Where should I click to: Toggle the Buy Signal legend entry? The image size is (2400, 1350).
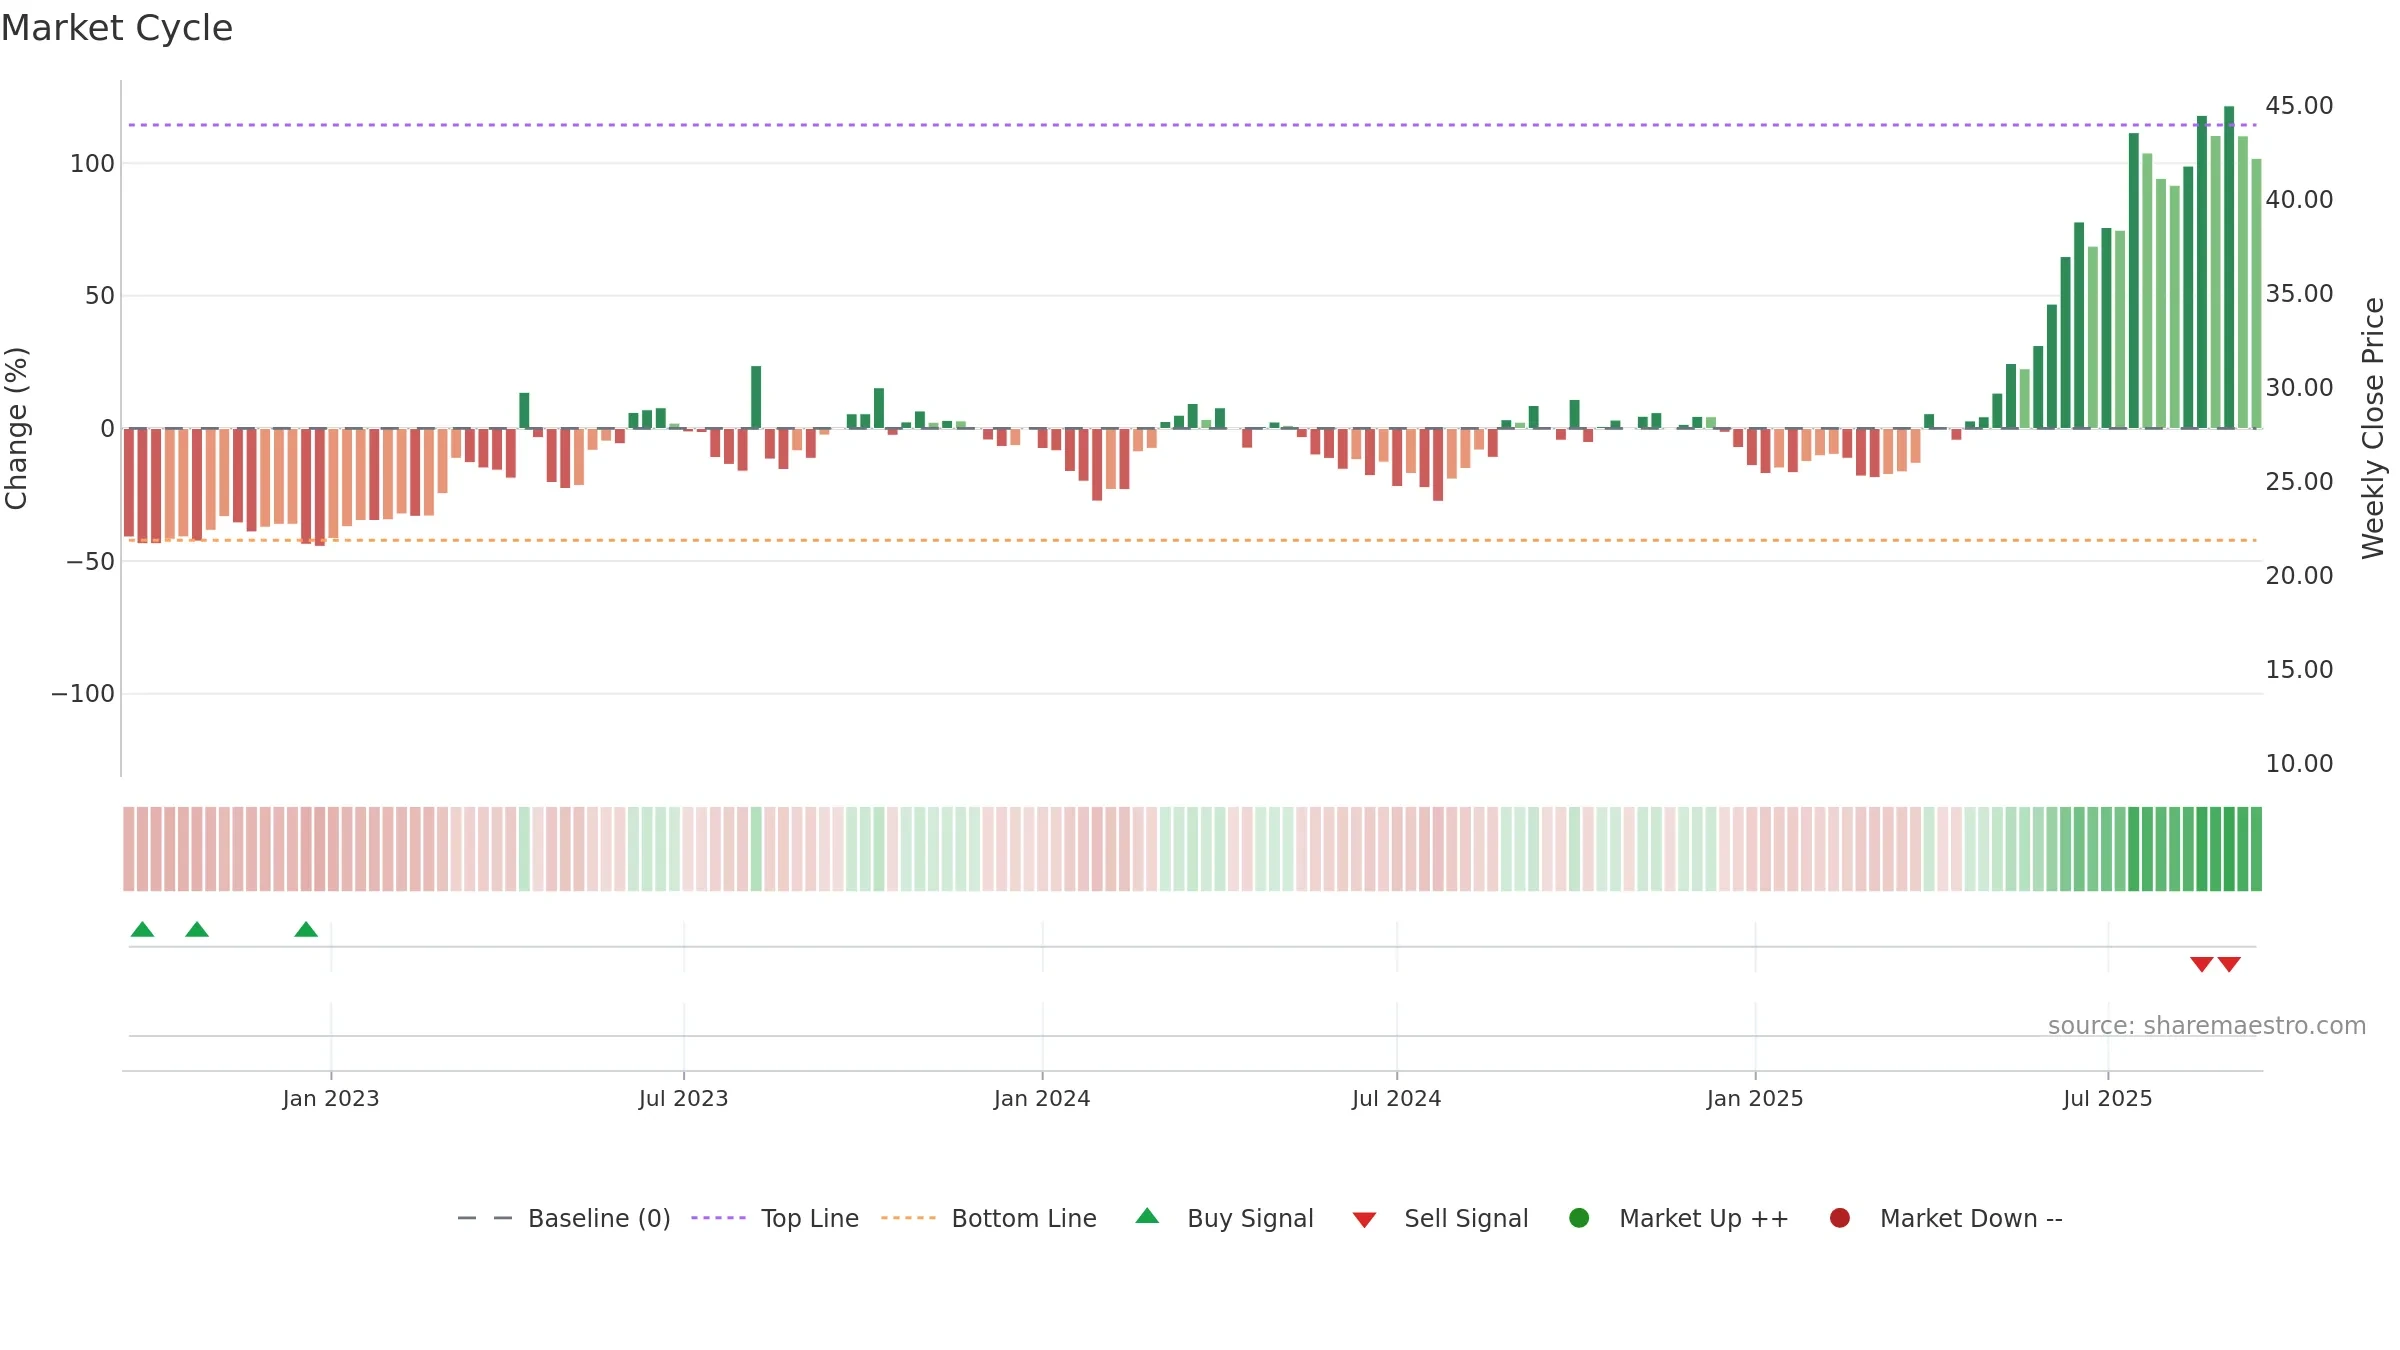[x=1225, y=1218]
